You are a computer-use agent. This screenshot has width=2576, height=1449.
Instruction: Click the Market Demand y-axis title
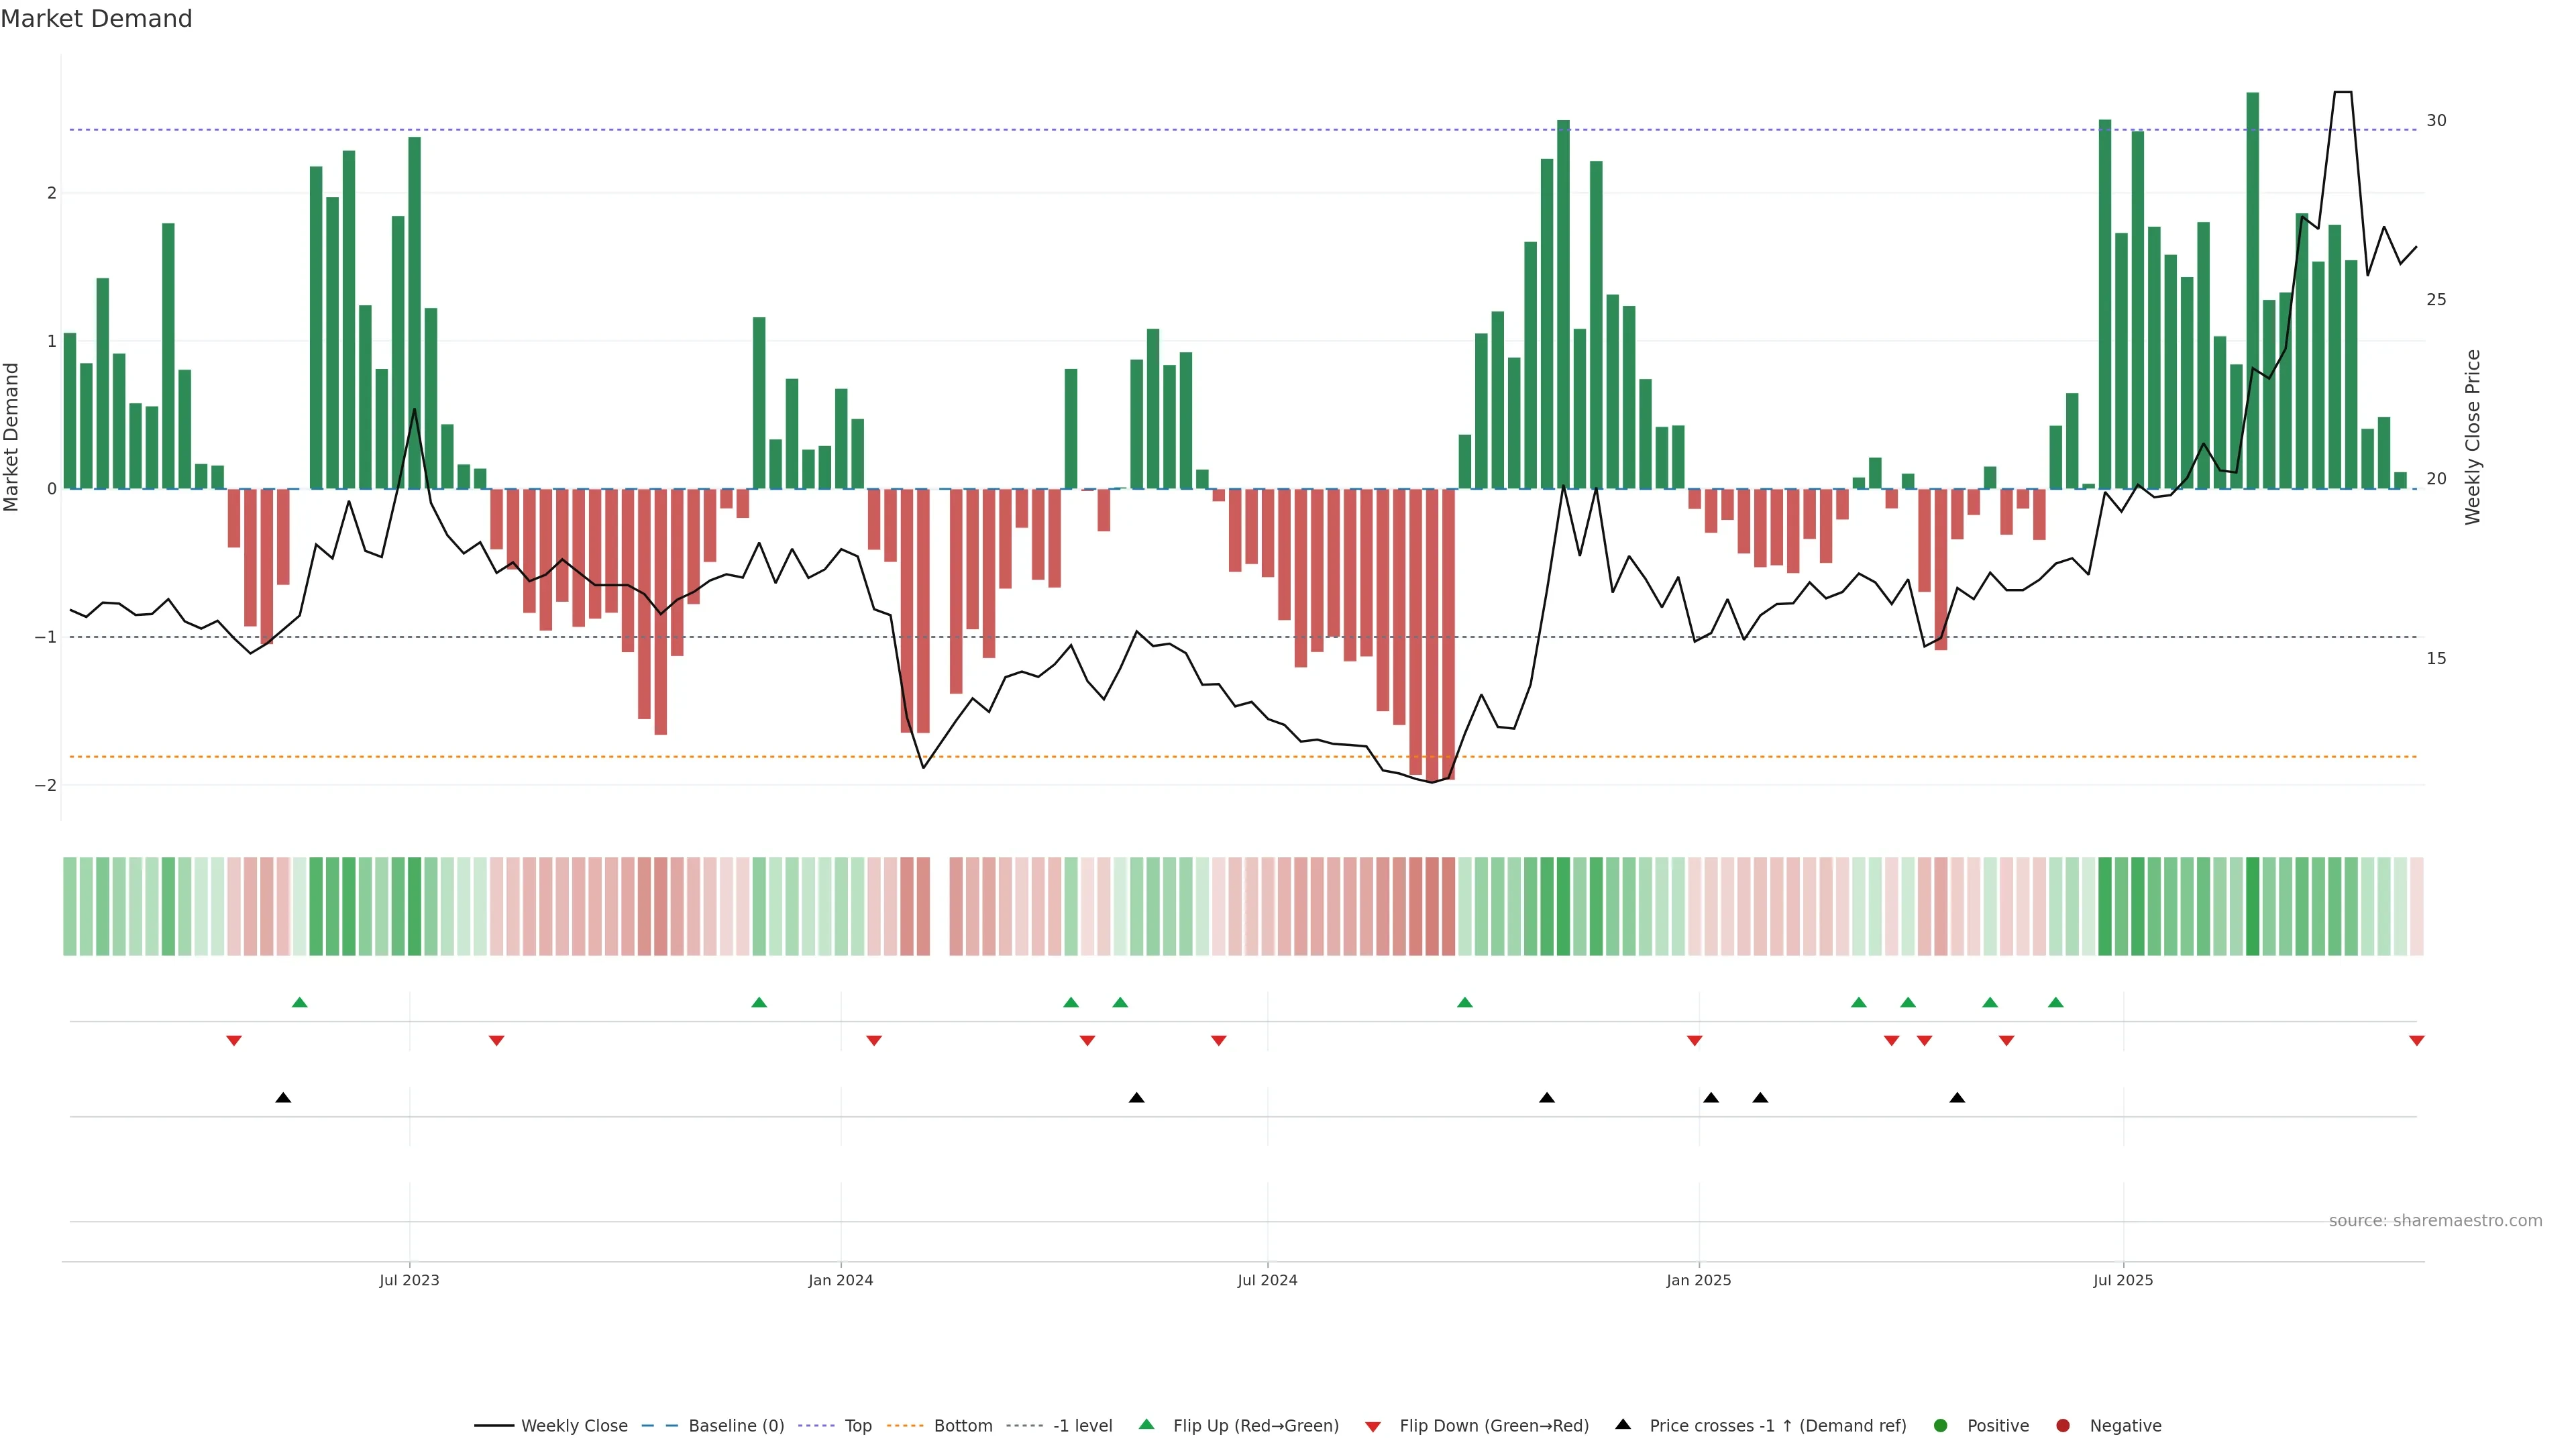click(12, 437)
